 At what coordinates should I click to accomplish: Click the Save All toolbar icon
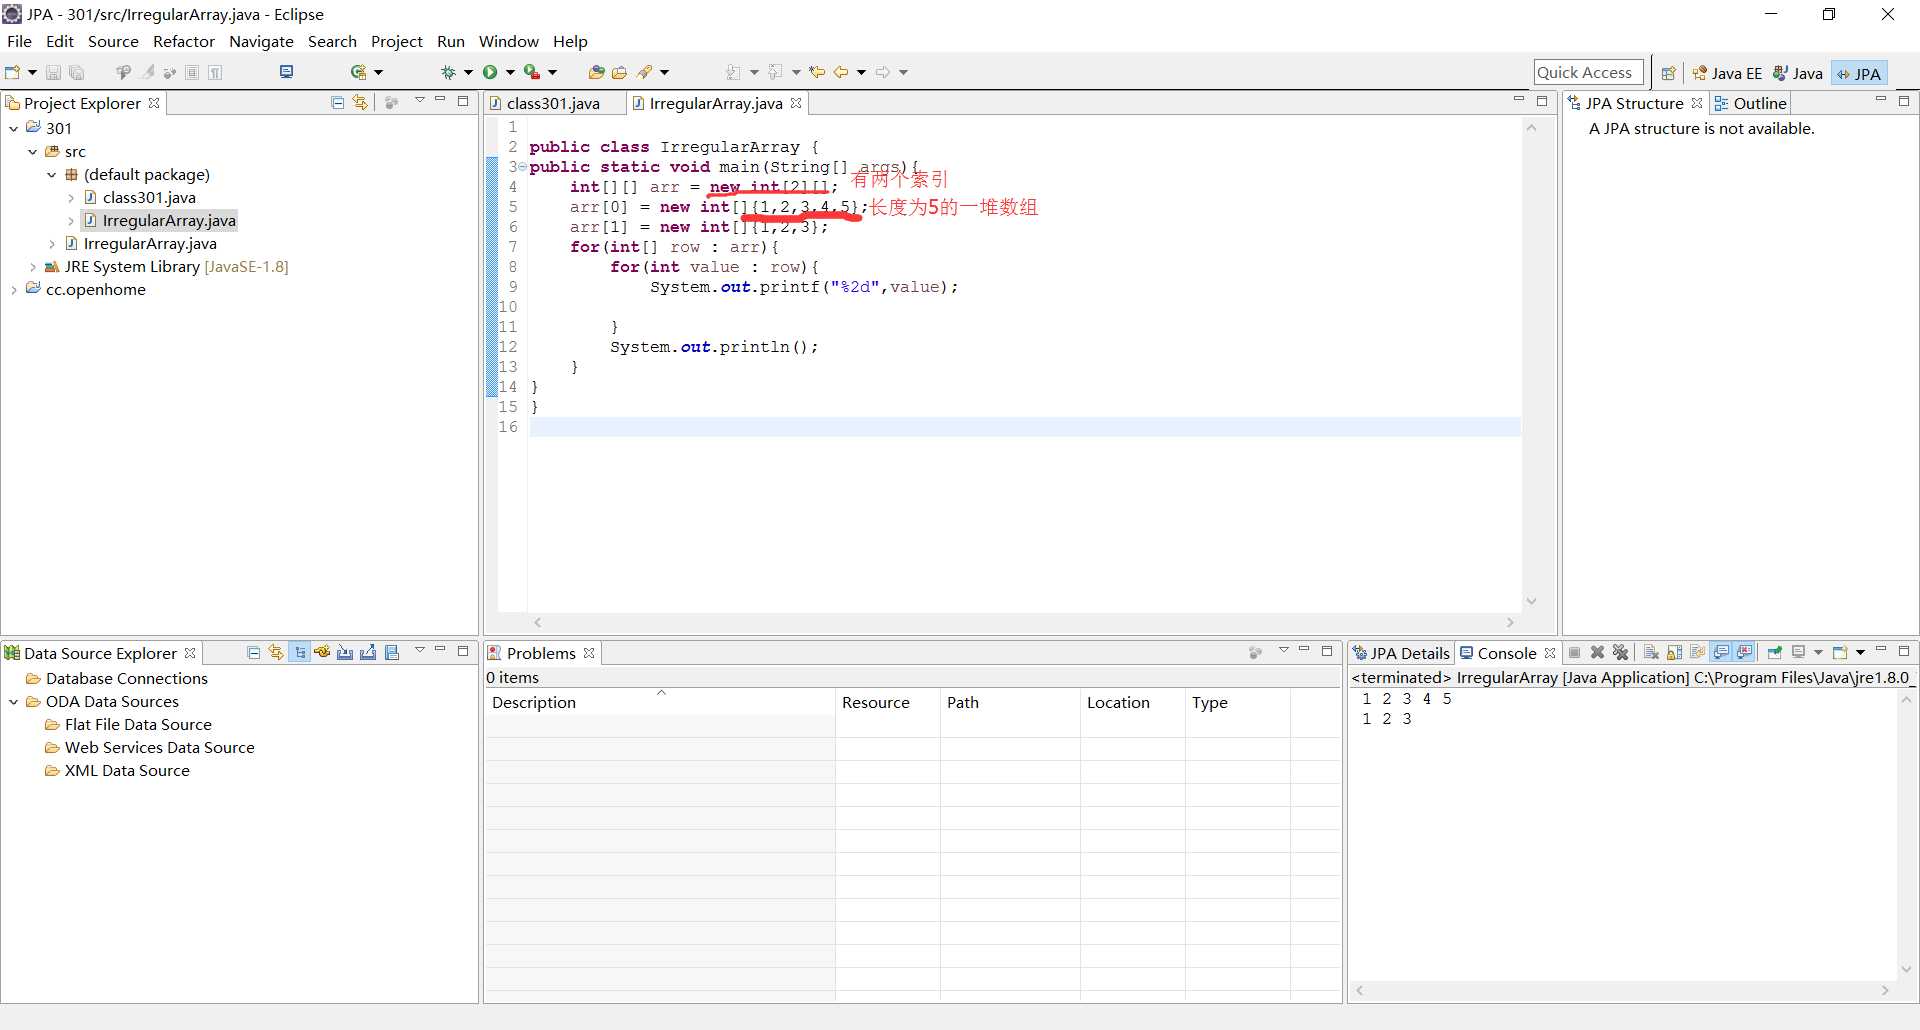pyautogui.click(x=76, y=72)
